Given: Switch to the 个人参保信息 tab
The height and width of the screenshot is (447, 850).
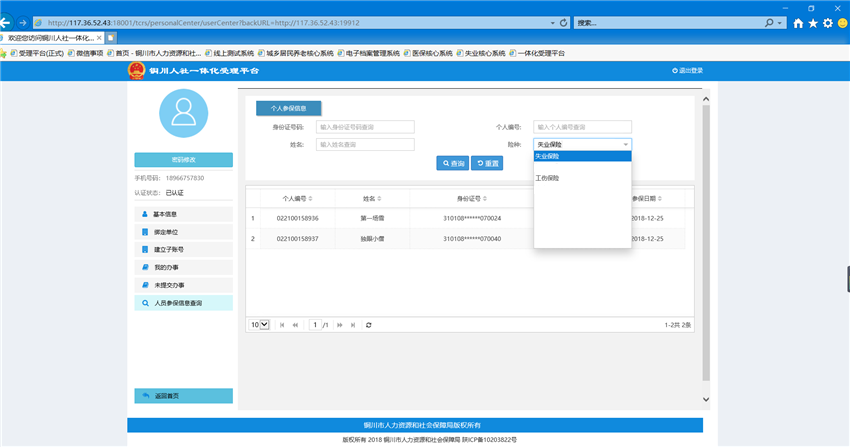Looking at the screenshot, I should [x=288, y=108].
